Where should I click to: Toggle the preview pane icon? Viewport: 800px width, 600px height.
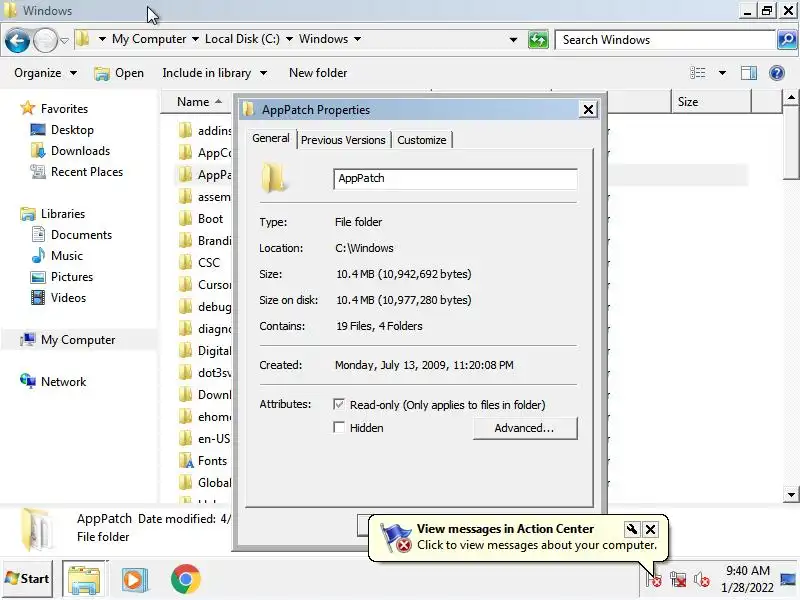tap(748, 73)
